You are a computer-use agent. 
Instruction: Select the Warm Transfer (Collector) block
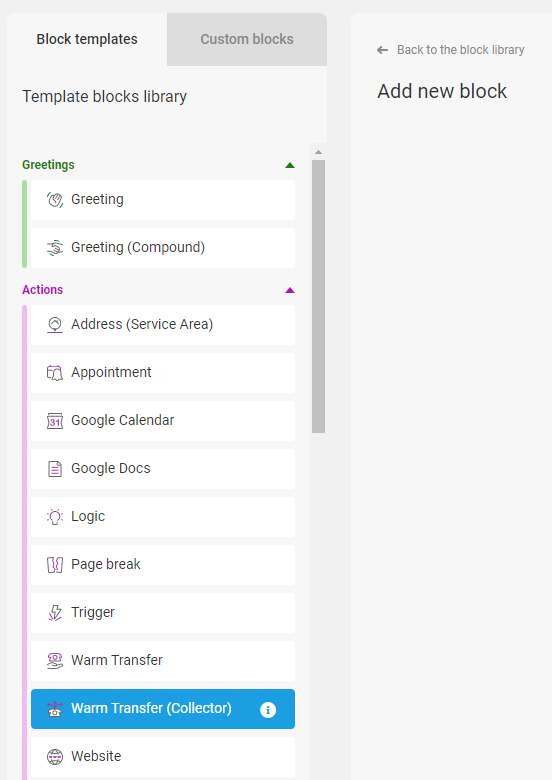tap(163, 709)
